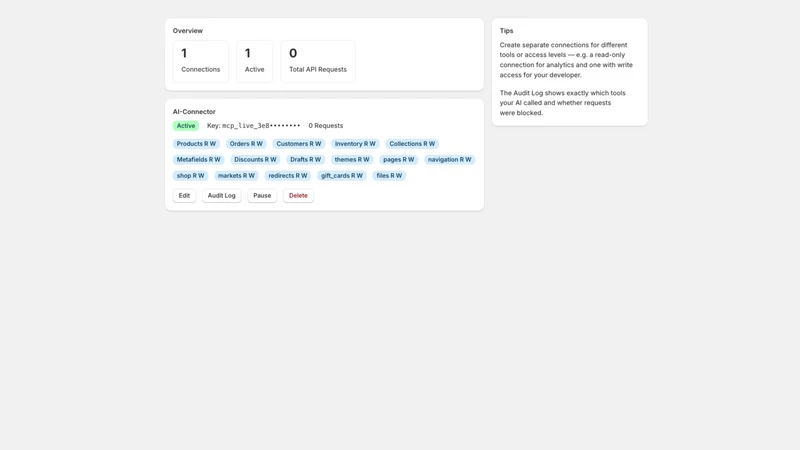This screenshot has width=800, height=450.
Task: Select the files R W permission tag
Action: tap(389, 176)
